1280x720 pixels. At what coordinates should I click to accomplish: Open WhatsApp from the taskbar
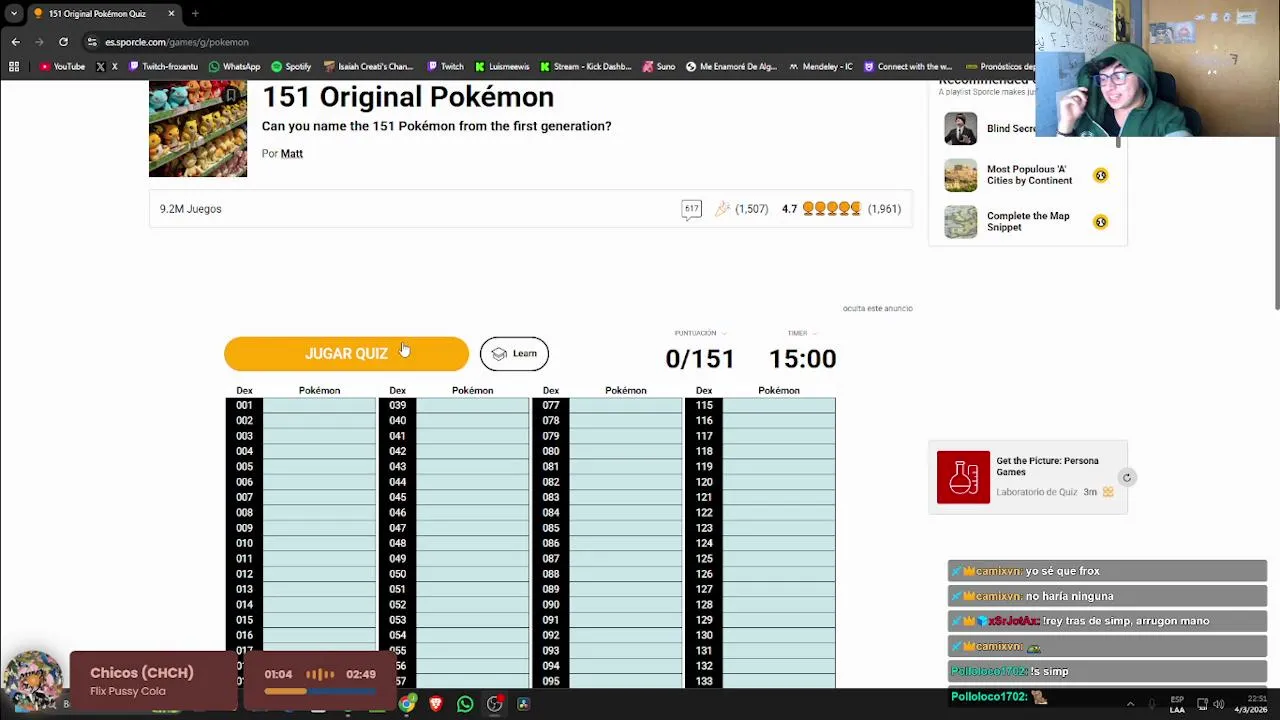pyautogui.click(x=465, y=704)
